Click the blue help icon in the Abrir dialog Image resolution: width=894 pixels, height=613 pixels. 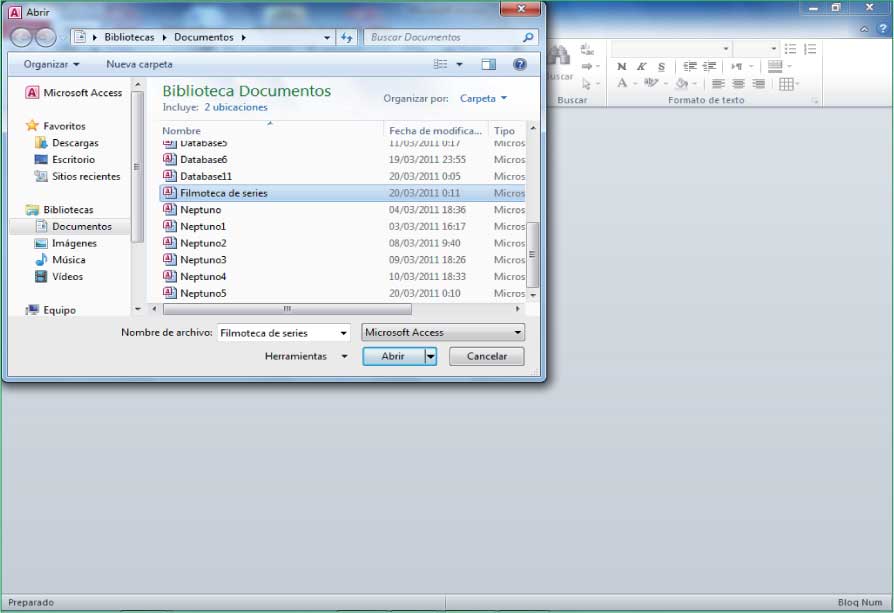click(x=520, y=64)
